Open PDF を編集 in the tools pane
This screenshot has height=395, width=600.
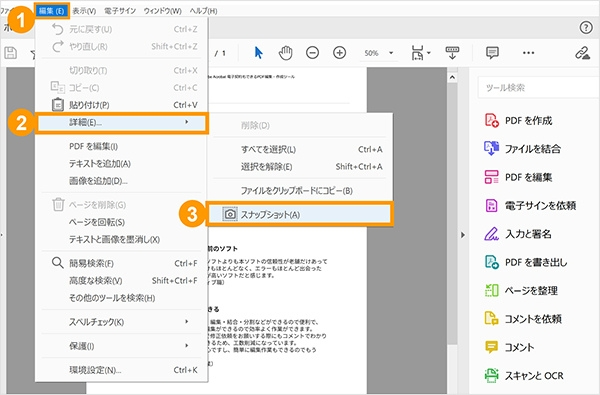pos(519,177)
